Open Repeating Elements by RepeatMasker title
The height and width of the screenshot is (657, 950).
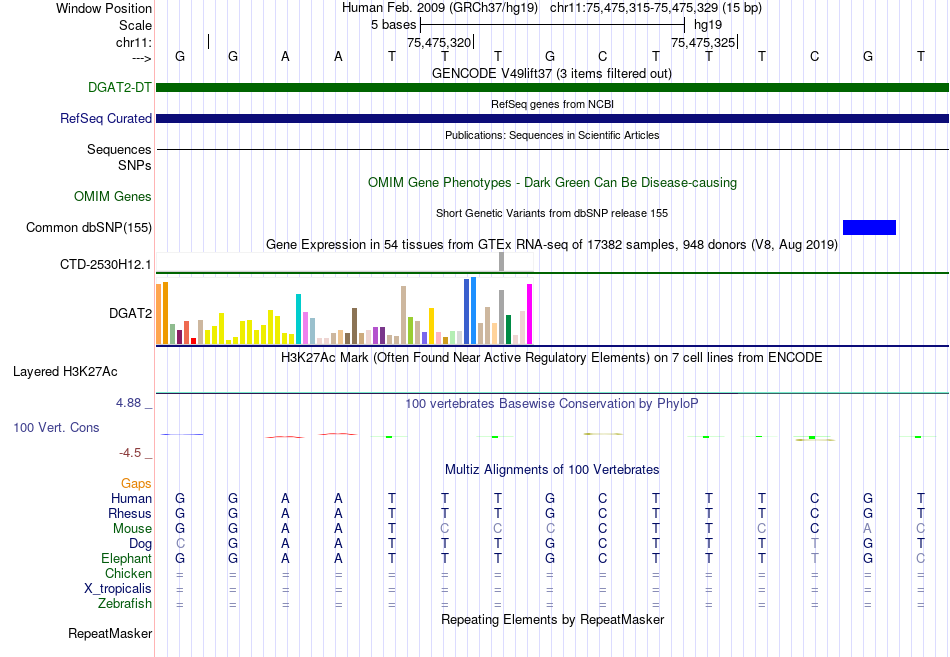553,619
